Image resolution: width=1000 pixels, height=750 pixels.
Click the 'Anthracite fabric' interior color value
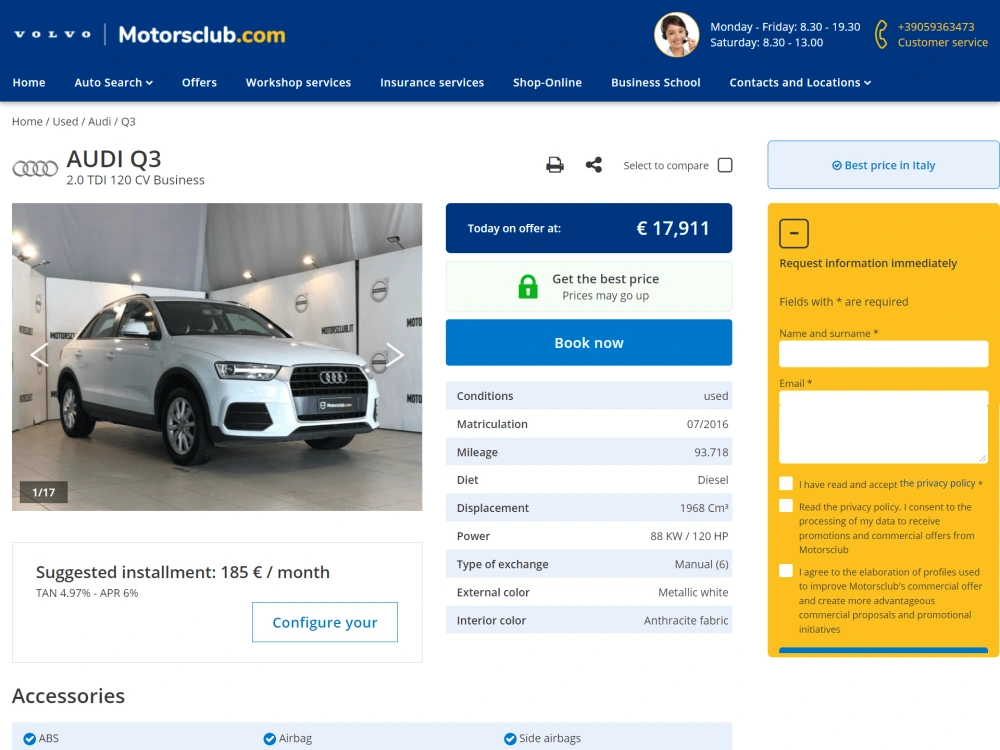pyautogui.click(x=686, y=621)
